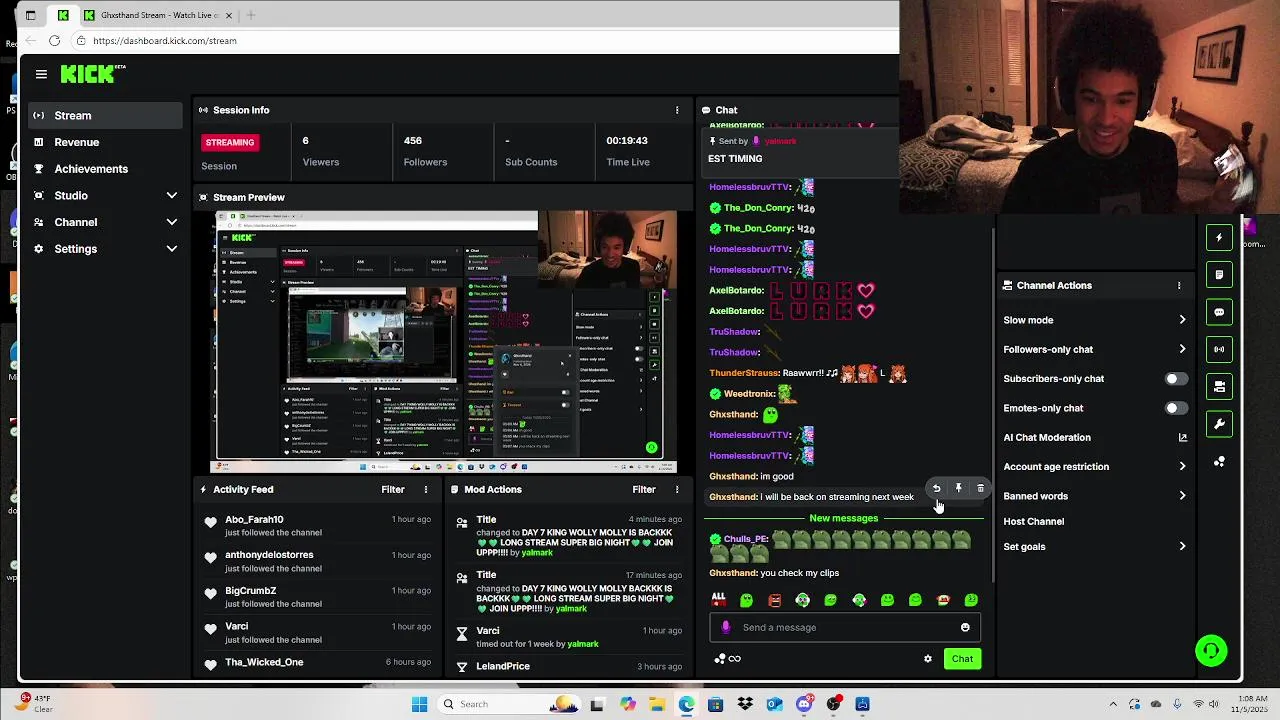1280x720 pixels.
Task: Click ThunderStrauss username in chat
Action: tap(743, 373)
